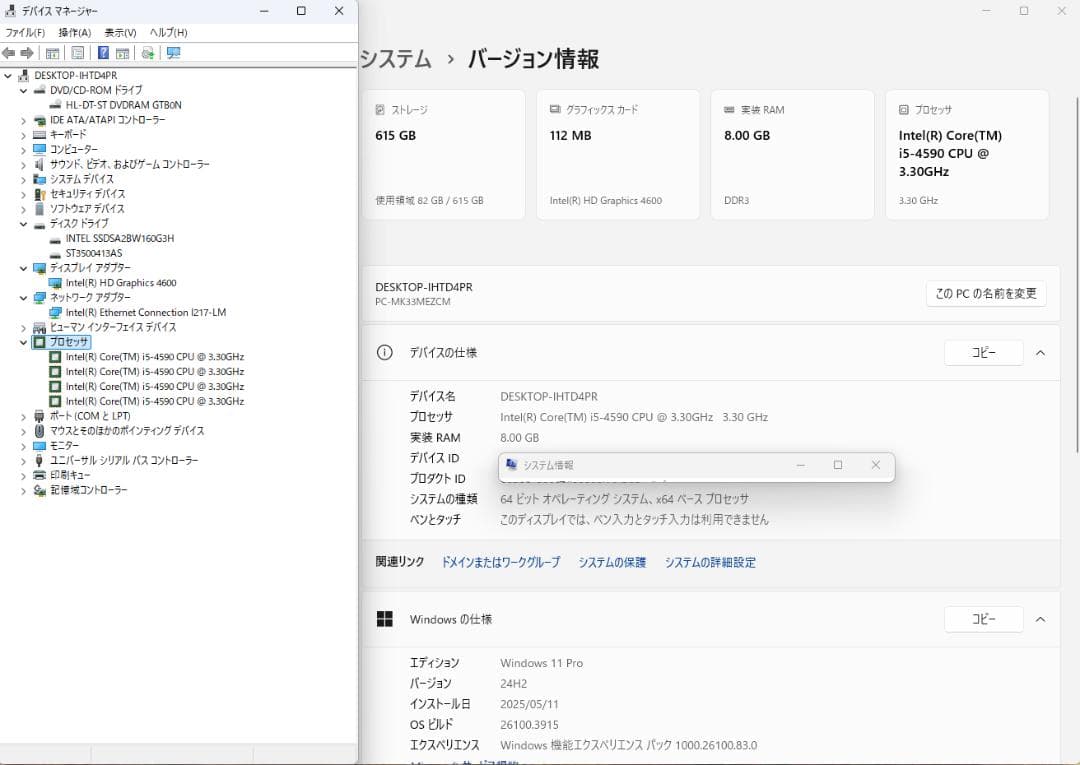Image resolution: width=1080 pixels, height=765 pixels.
Task: Open Device Manager Help with the ? toolbar icon
Action: pyautogui.click(x=104, y=53)
